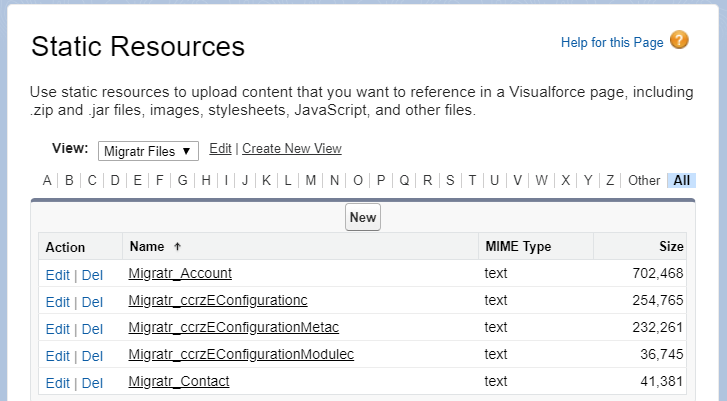
Task: Click size value 702,468
Action: point(658,274)
